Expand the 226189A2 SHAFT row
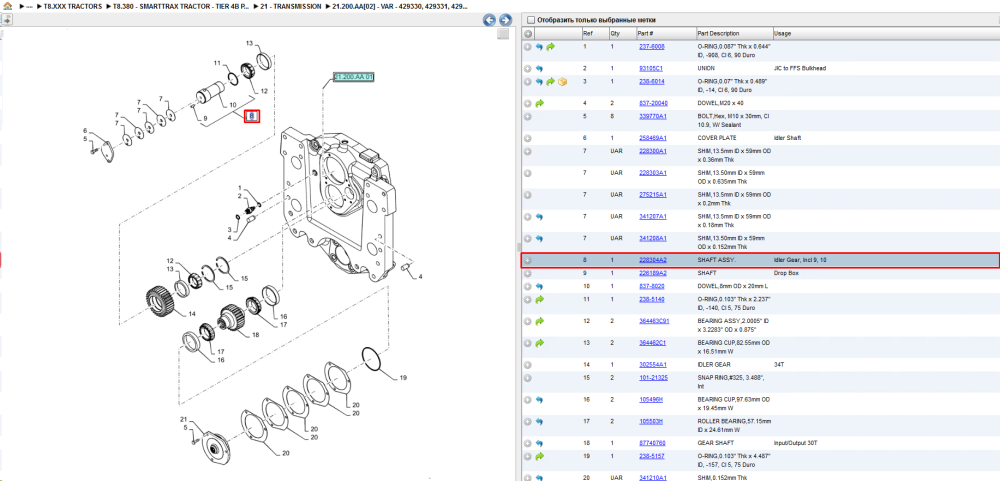This screenshot has height=481, width=1000. [x=528, y=273]
